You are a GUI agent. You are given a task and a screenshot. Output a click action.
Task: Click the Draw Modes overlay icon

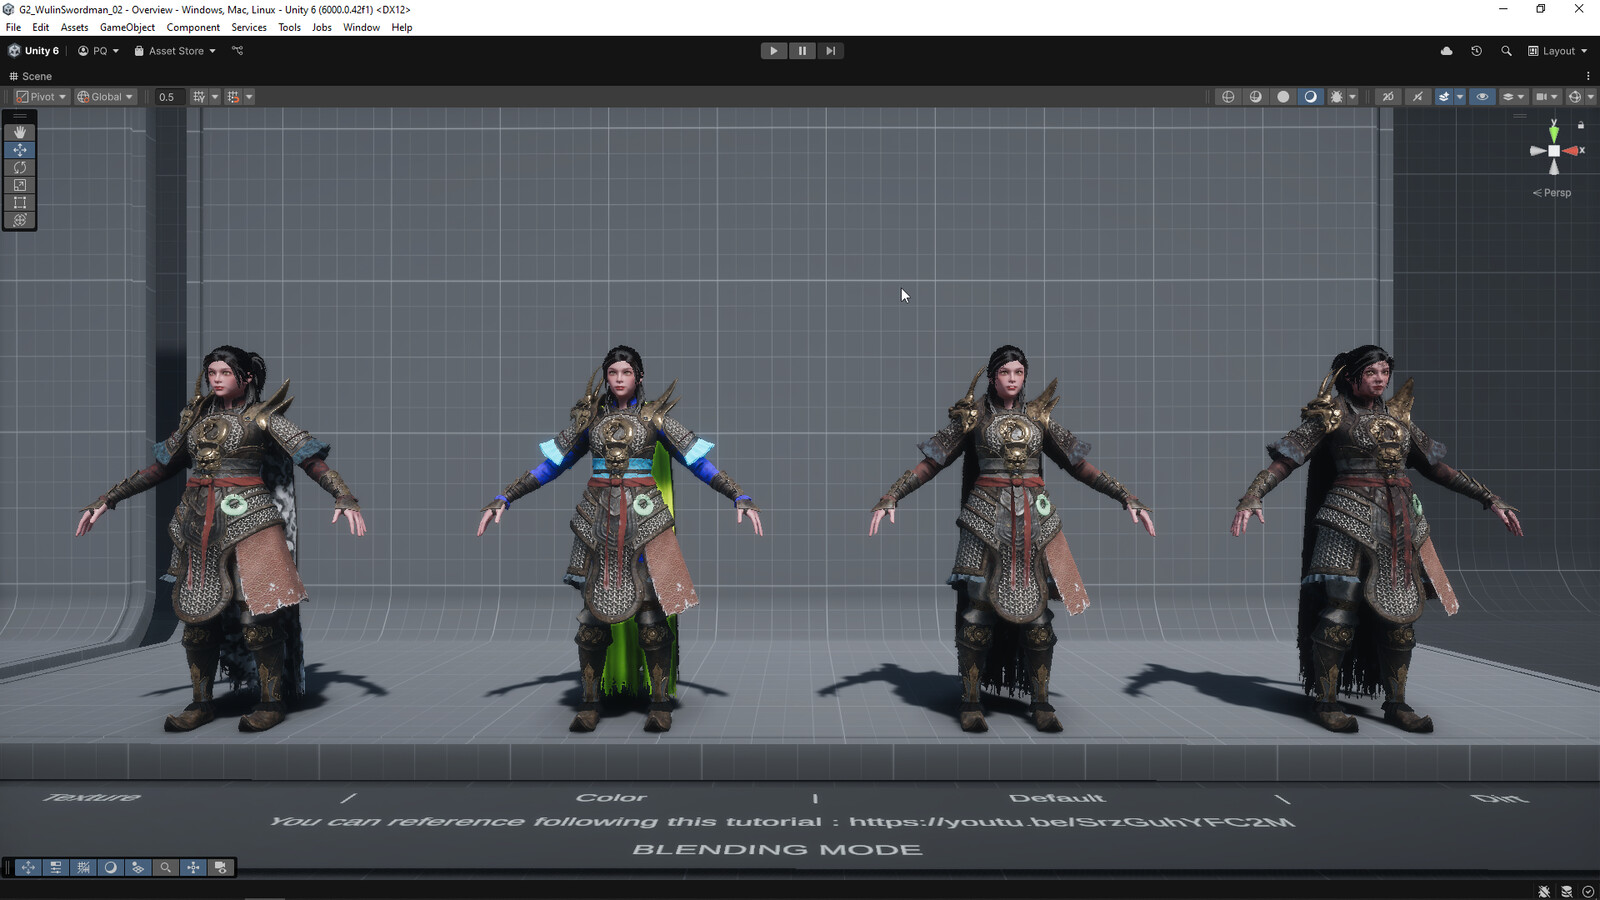coord(111,868)
